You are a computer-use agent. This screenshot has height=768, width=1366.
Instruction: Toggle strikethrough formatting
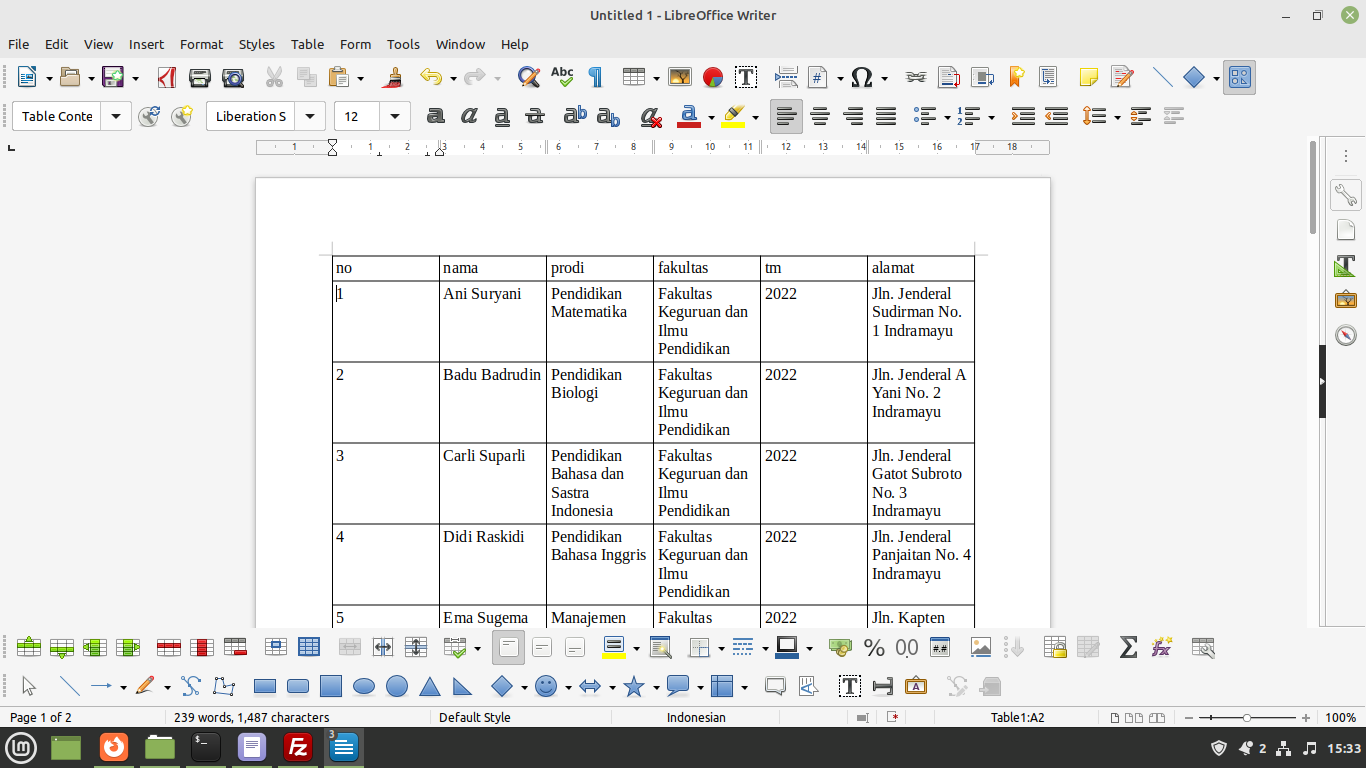(535, 116)
